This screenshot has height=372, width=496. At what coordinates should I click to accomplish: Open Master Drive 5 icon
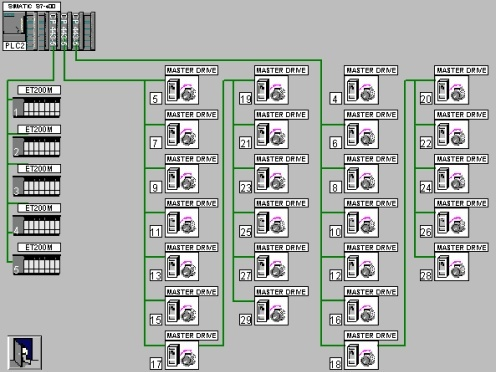coord(182,90)
